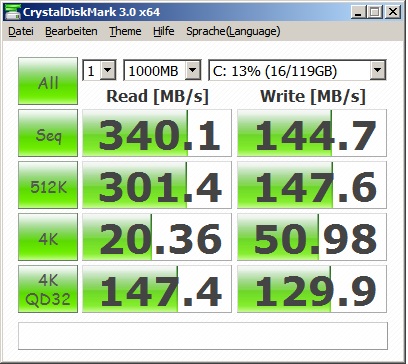Click the 512K write value 147.6
This screenshot has width=408, height=364.
[x=312, y=185]
